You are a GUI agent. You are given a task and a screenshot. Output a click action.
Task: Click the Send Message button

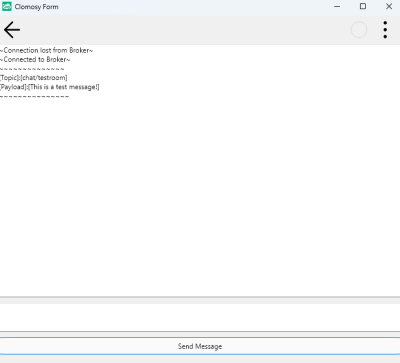tap(200, 346)
